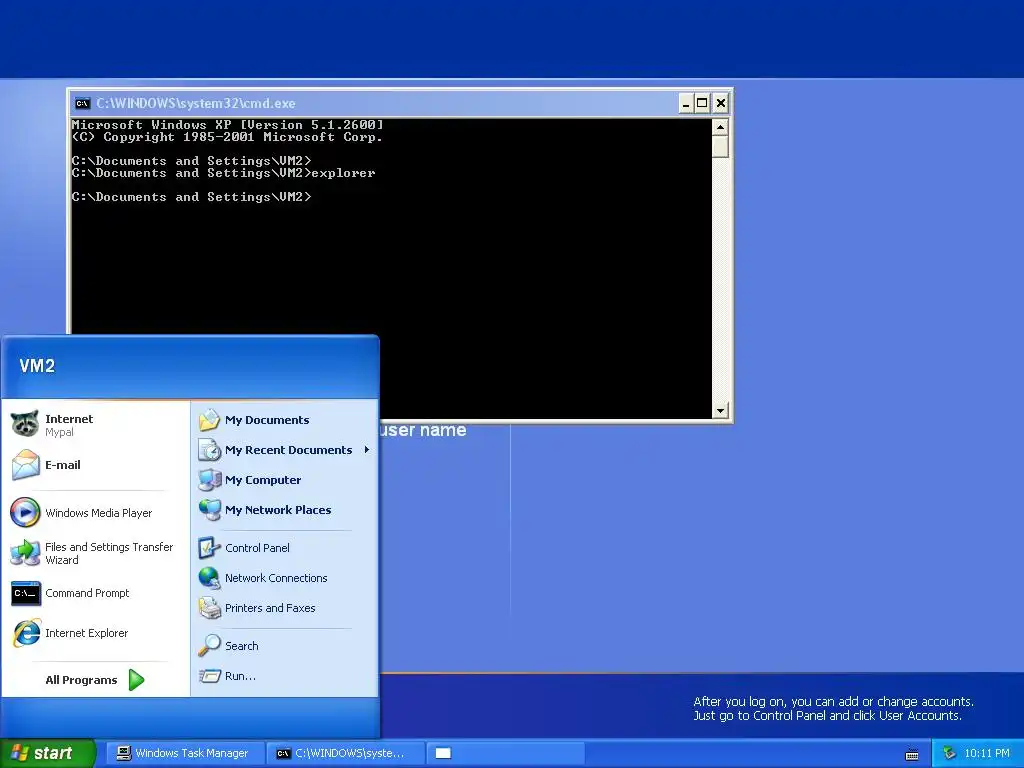Open My Computer icon
The height and width of the screenshot is (768, 1024).
[x=210, y=480]
